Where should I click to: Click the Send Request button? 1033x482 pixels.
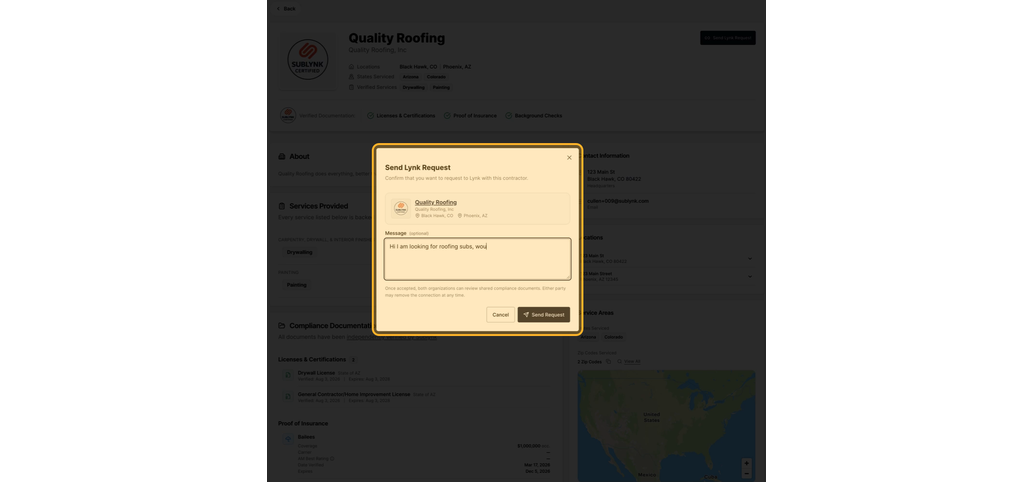544,315
